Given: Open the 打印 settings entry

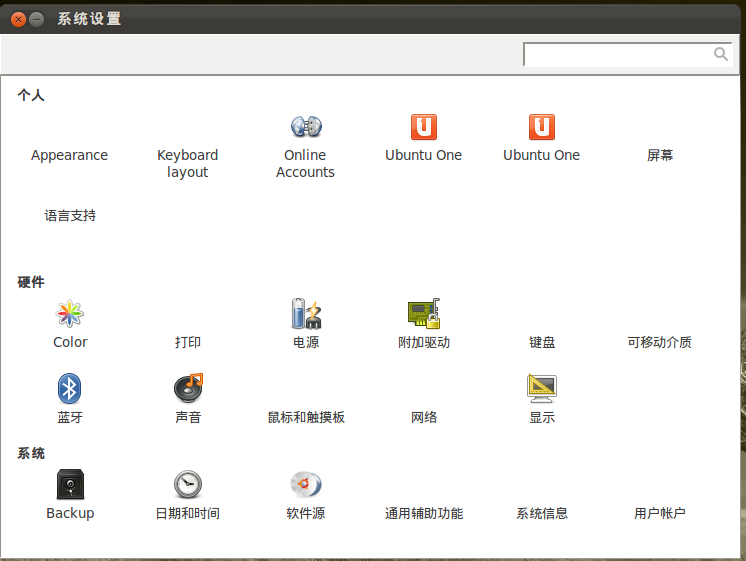Looking at the screenshot, I should [x=187, y=342].
